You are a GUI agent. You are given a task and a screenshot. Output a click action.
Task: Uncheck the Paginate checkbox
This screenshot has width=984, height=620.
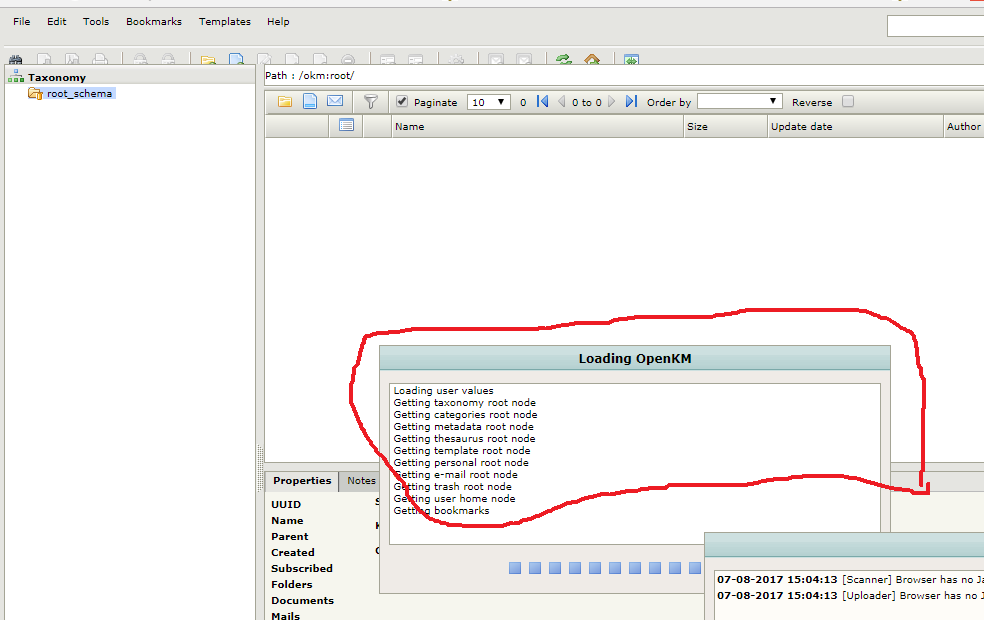point(402,102)
